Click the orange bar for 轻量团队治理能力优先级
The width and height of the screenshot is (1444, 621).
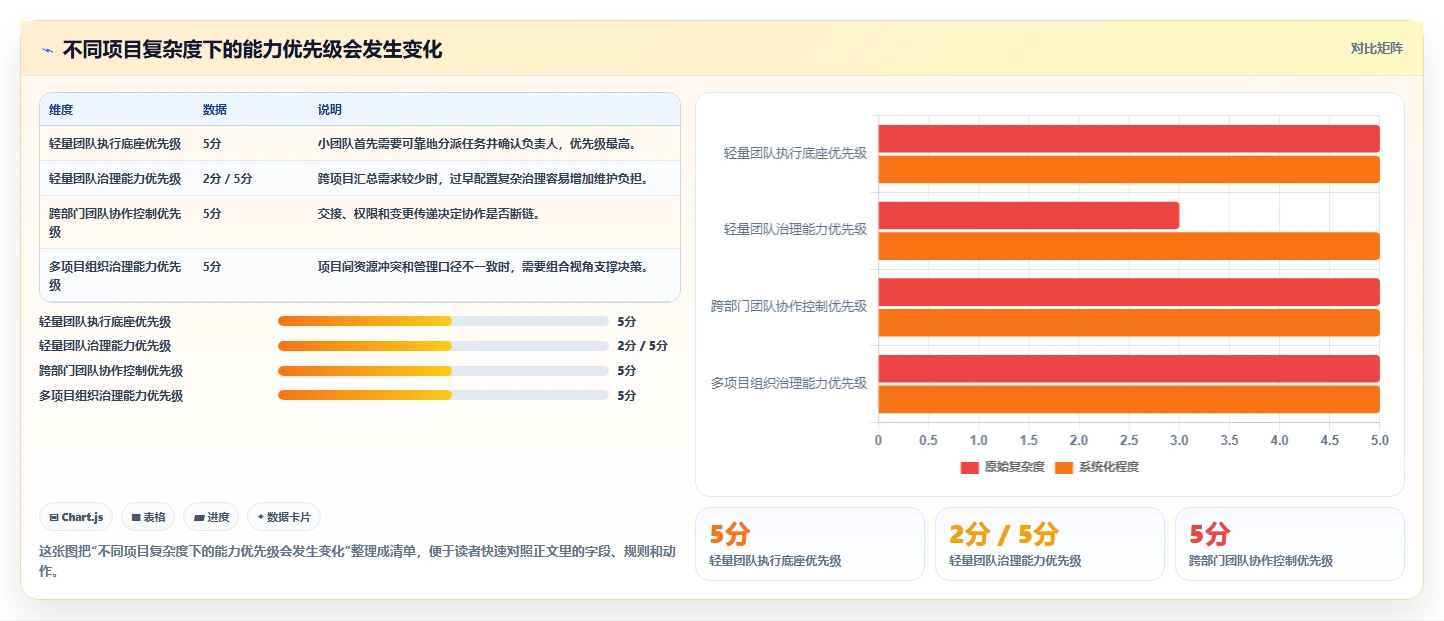pyautogui.click(x=1129, y=246)
